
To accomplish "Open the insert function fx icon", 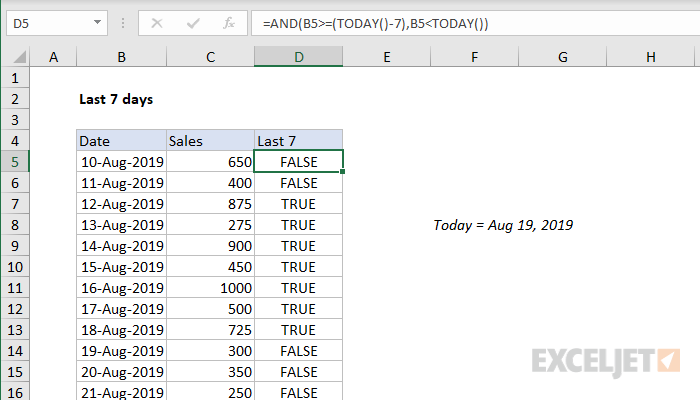I will click(x=229, y=23).
